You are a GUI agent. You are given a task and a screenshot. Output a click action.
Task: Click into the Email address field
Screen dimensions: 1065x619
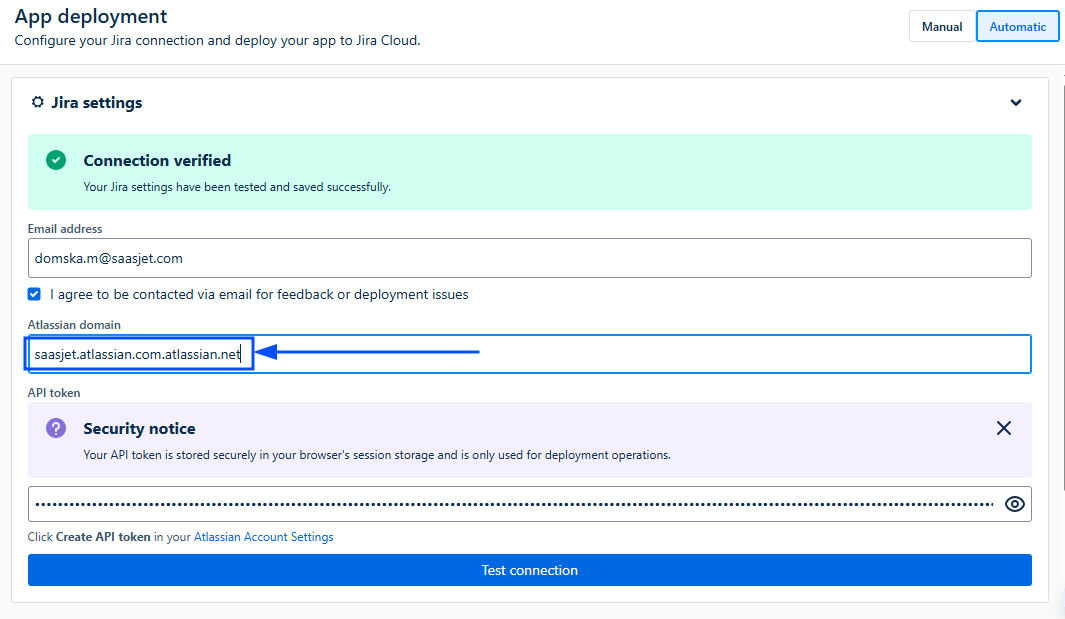coord(529,258)
